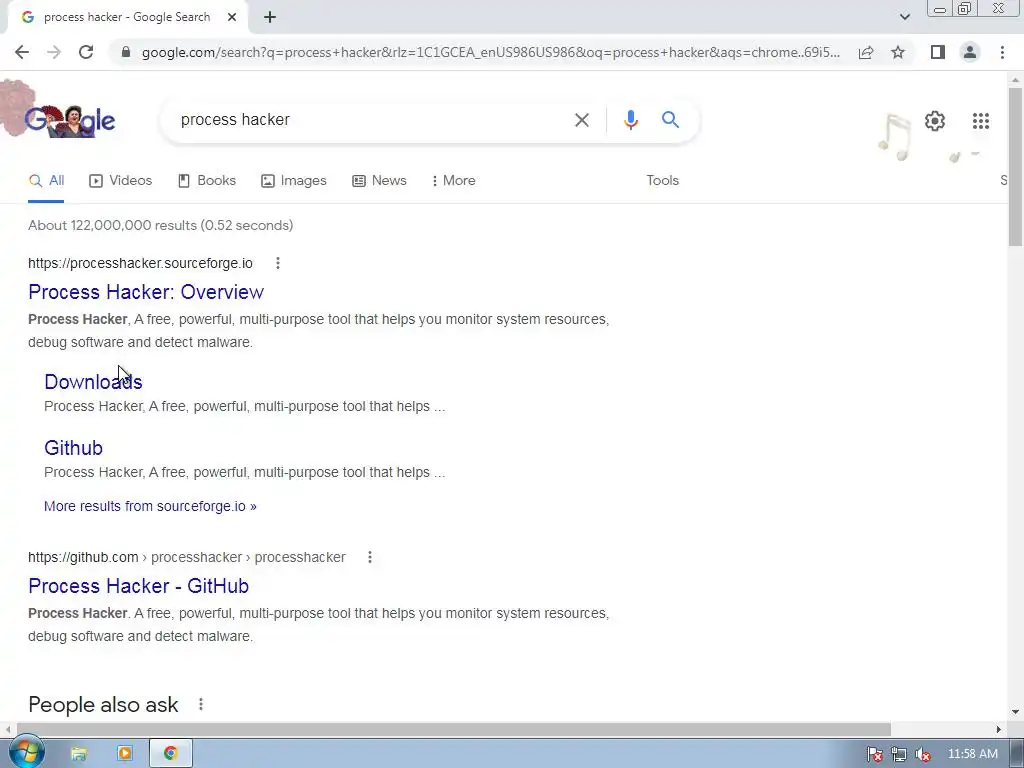
Task: Click the scroll right arrow
Action: tap(999, 729)
